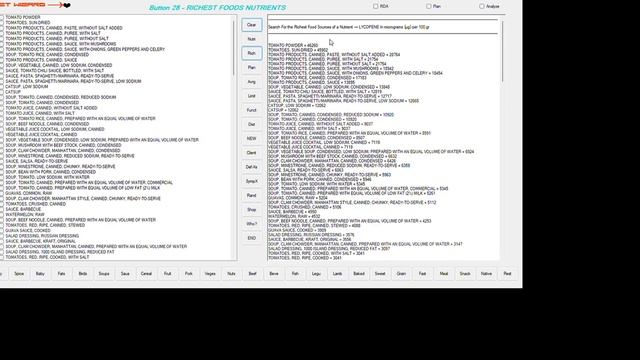The width and height of the screenshot is (640, 360).
Task: Select the Veges food category
Action: [x=210, y=274]
